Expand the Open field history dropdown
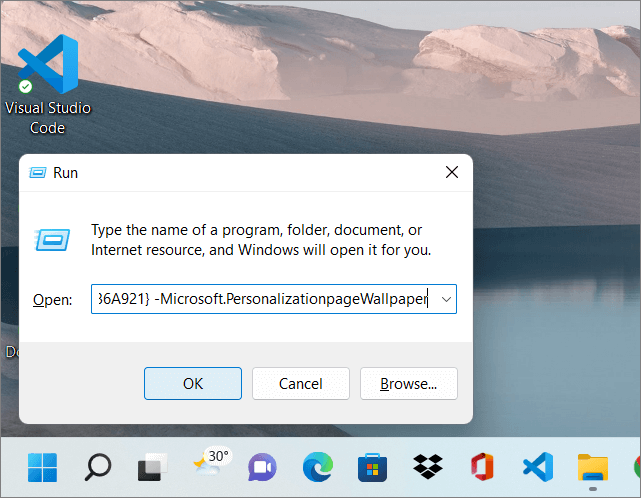Image resolution: width=641 pixels, height=498 pixels. [446, 299]
